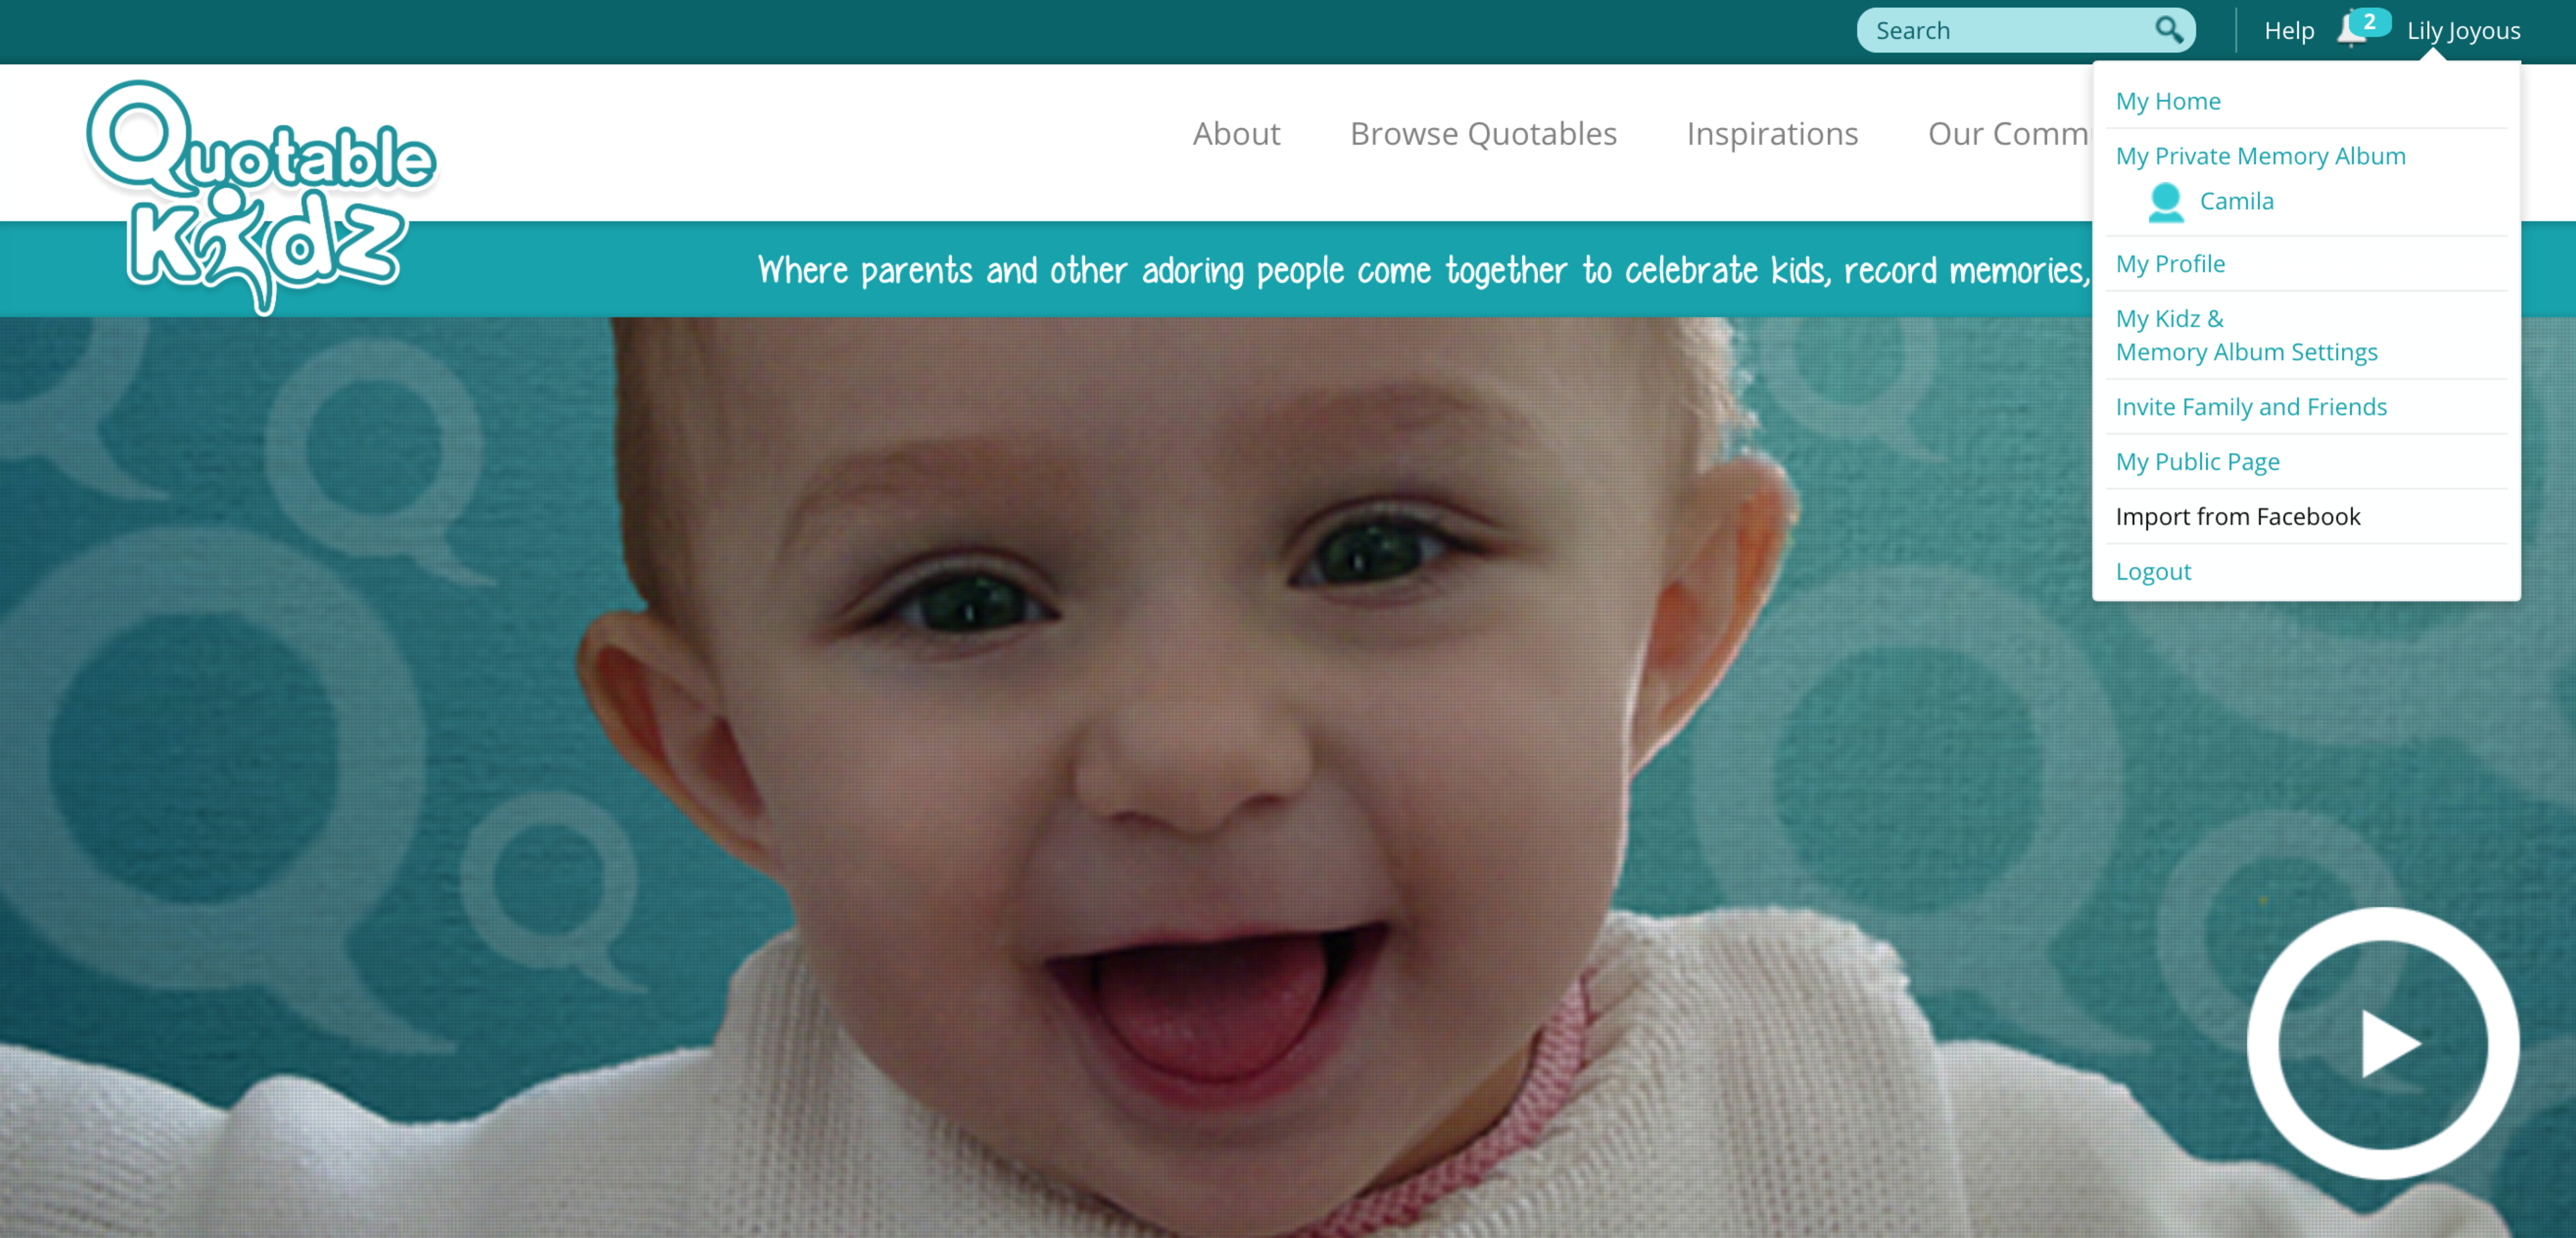Click Logout in the user menu
This screenshot has width=2576, height=1238.
pos(2153,572)
